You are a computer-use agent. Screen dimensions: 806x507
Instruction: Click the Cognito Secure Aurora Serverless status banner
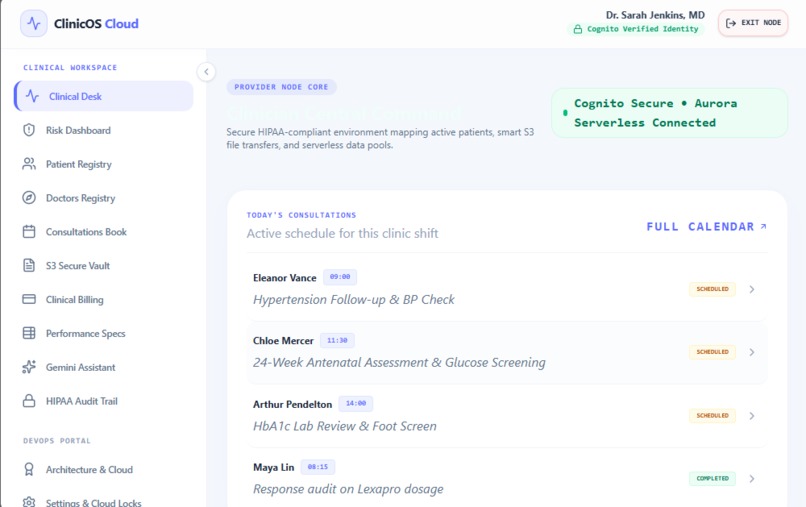pos(669,113)
